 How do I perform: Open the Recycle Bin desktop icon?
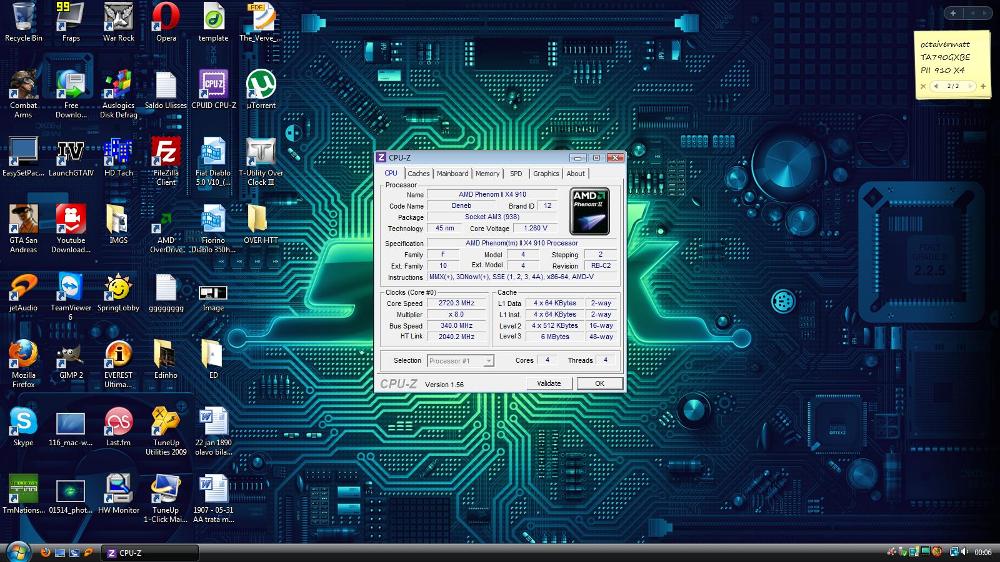24,22
